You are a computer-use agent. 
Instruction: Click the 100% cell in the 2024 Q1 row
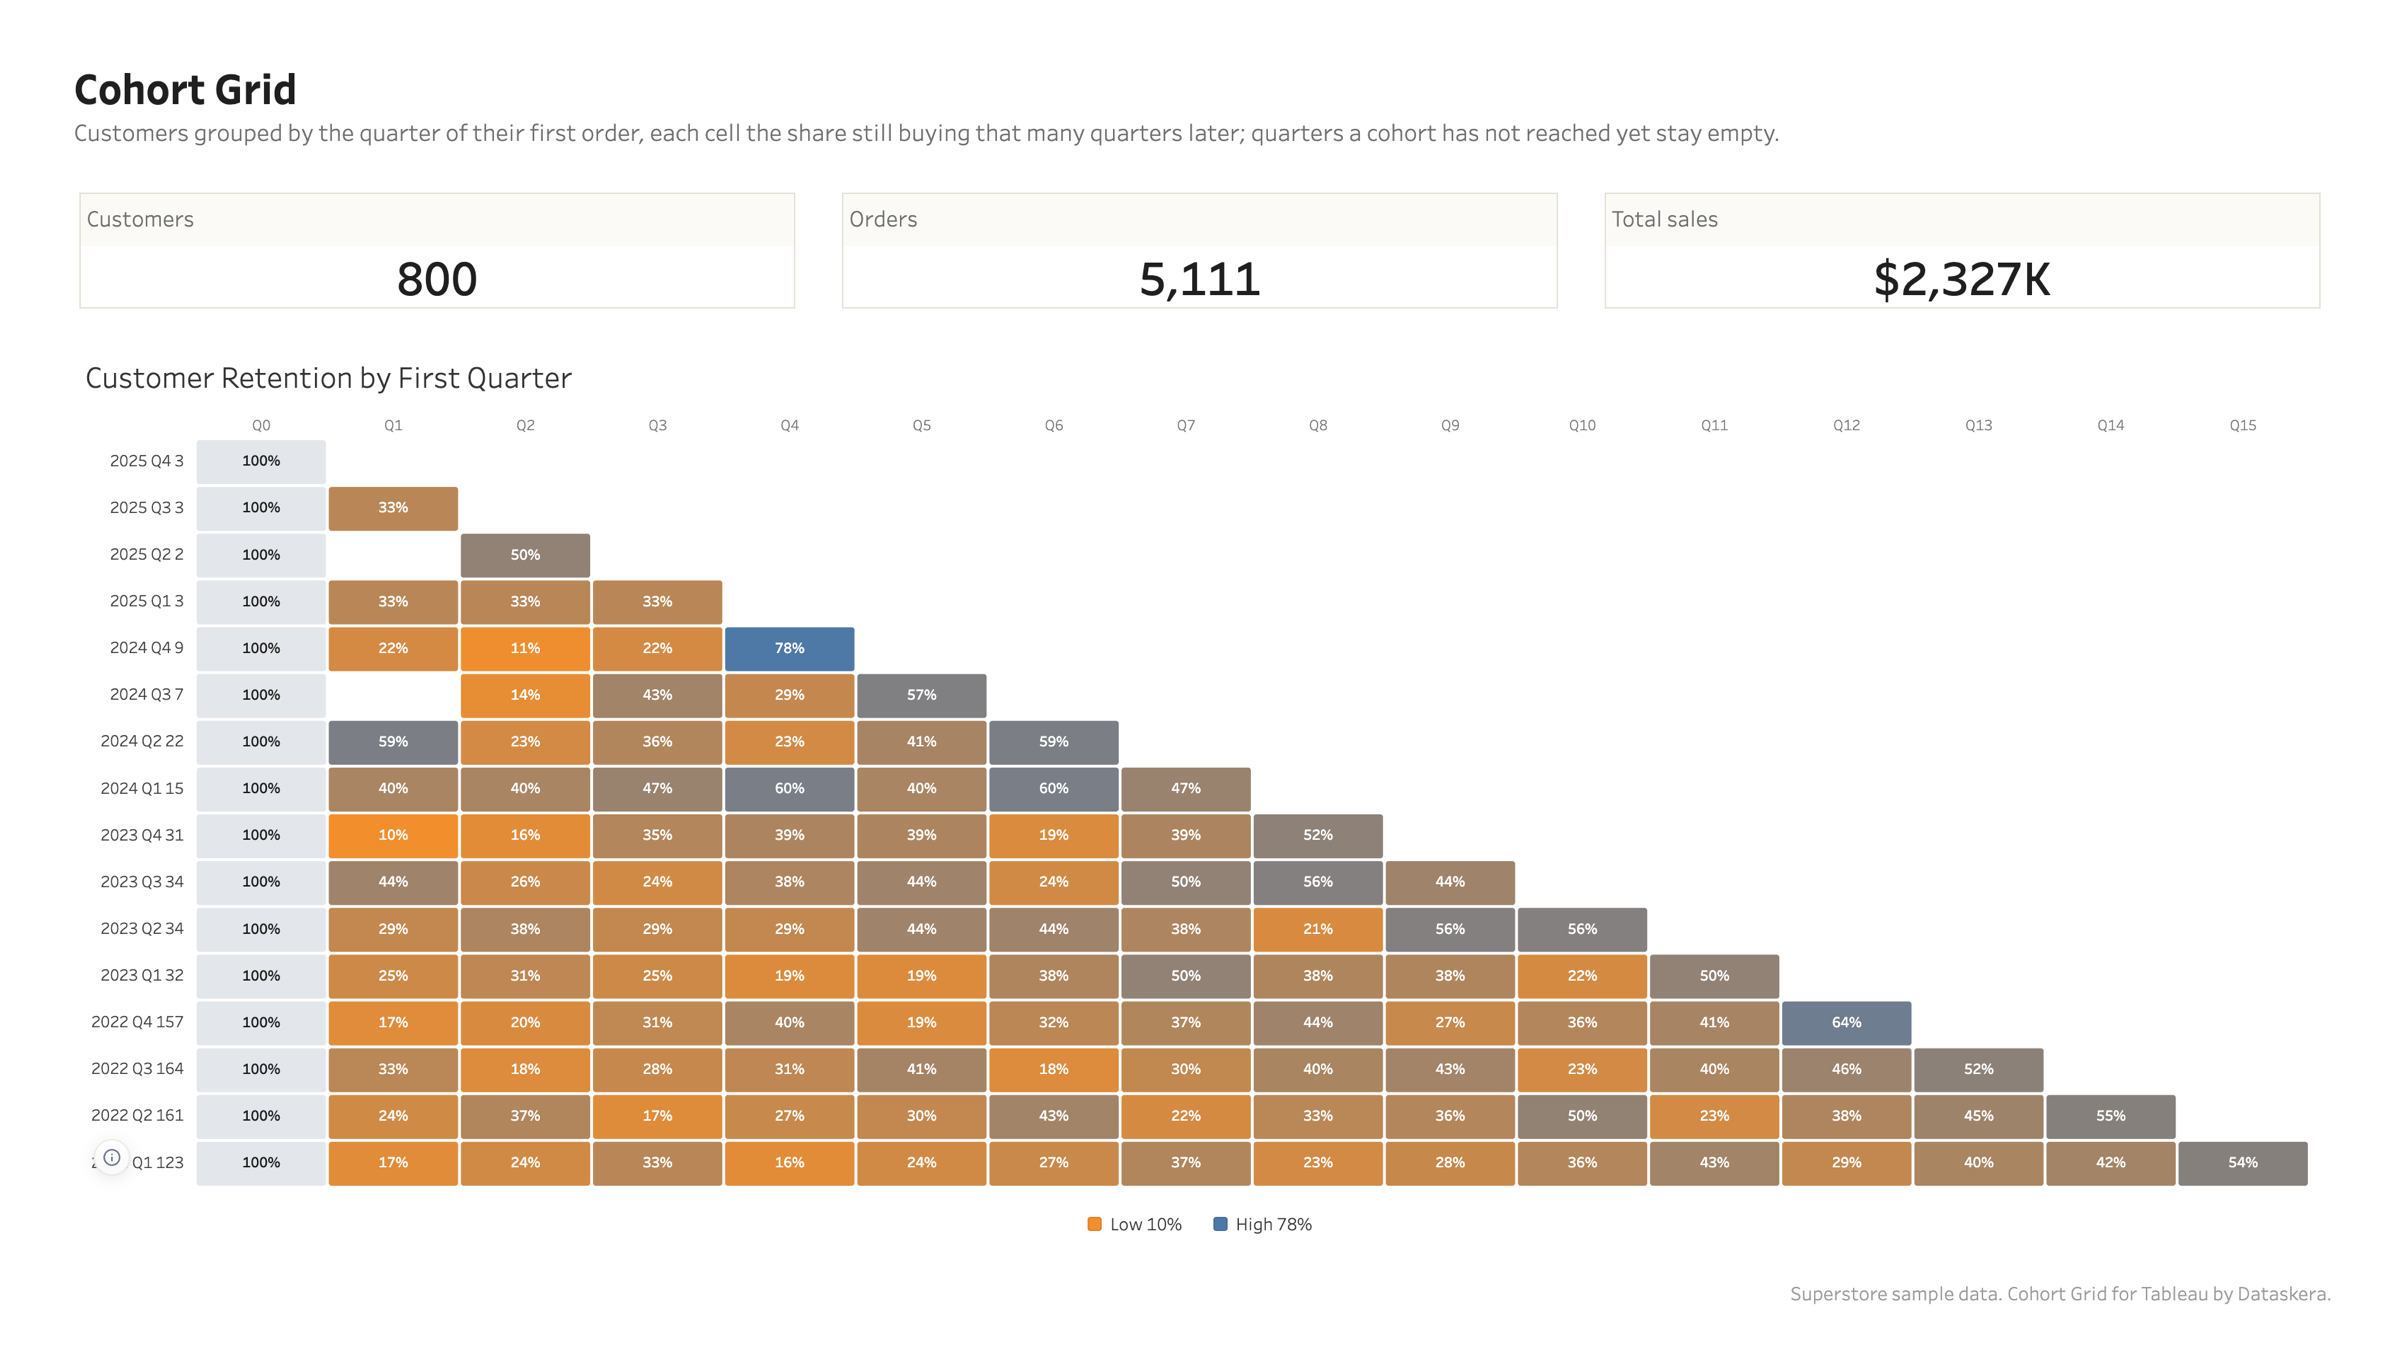coord(261,788)
